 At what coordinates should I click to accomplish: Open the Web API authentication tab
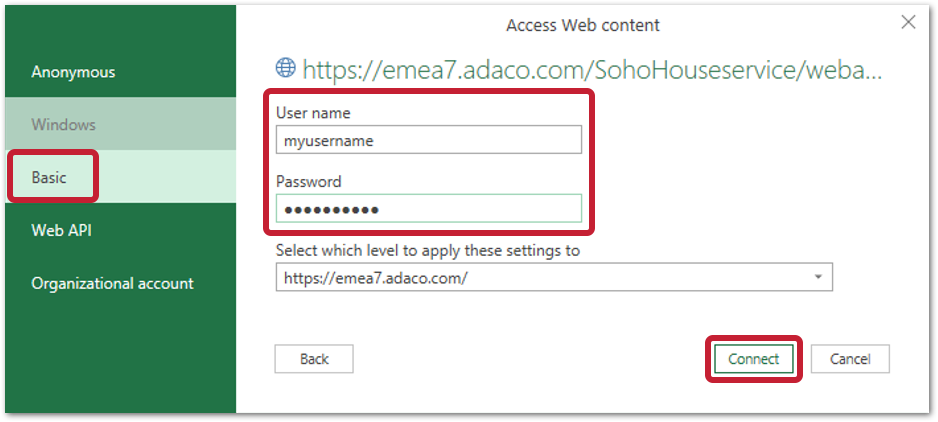(x=121, y=230)
